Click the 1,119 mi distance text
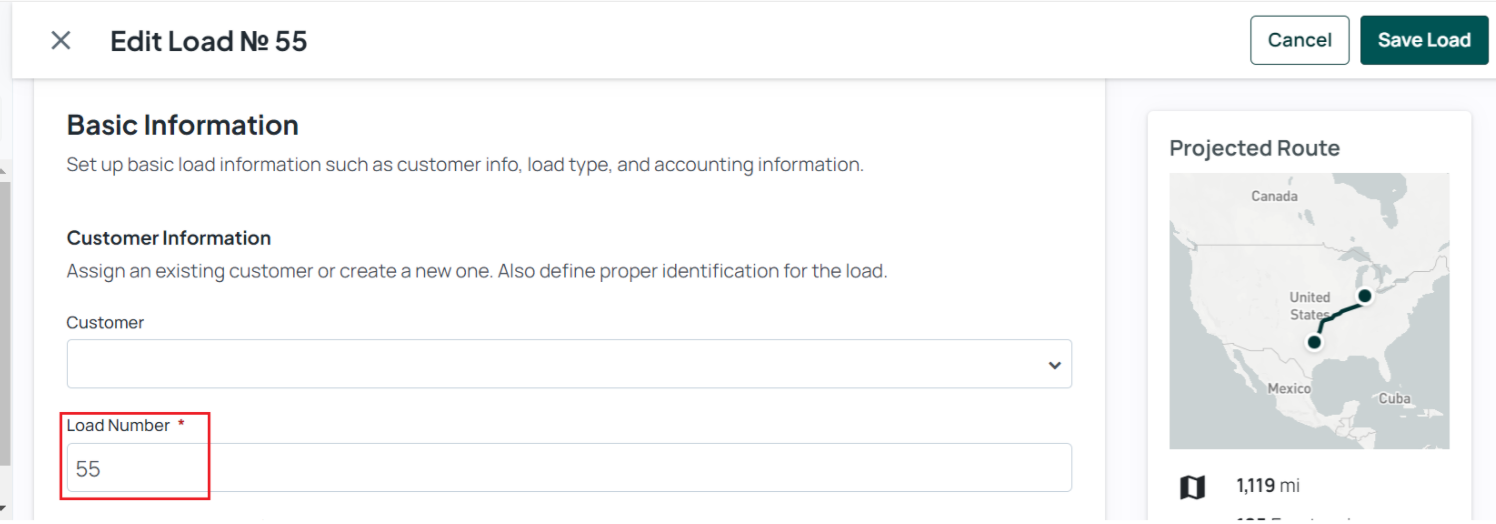This screenshot has height=524, width=1496. click(1268, 486)
